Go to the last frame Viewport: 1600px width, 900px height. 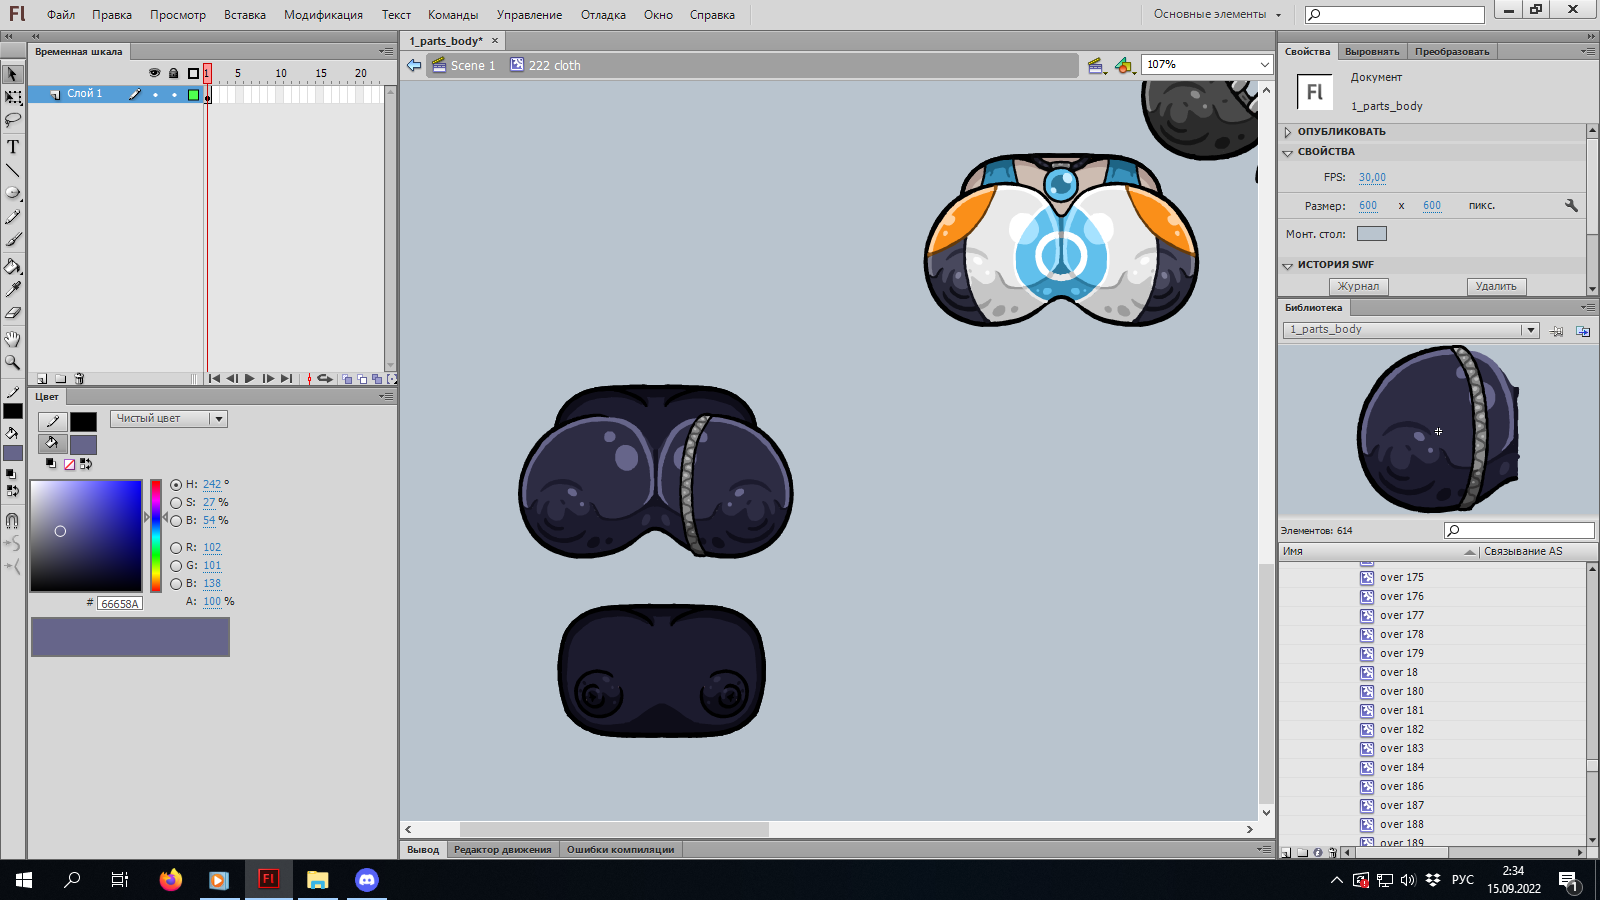coord(287,379)
